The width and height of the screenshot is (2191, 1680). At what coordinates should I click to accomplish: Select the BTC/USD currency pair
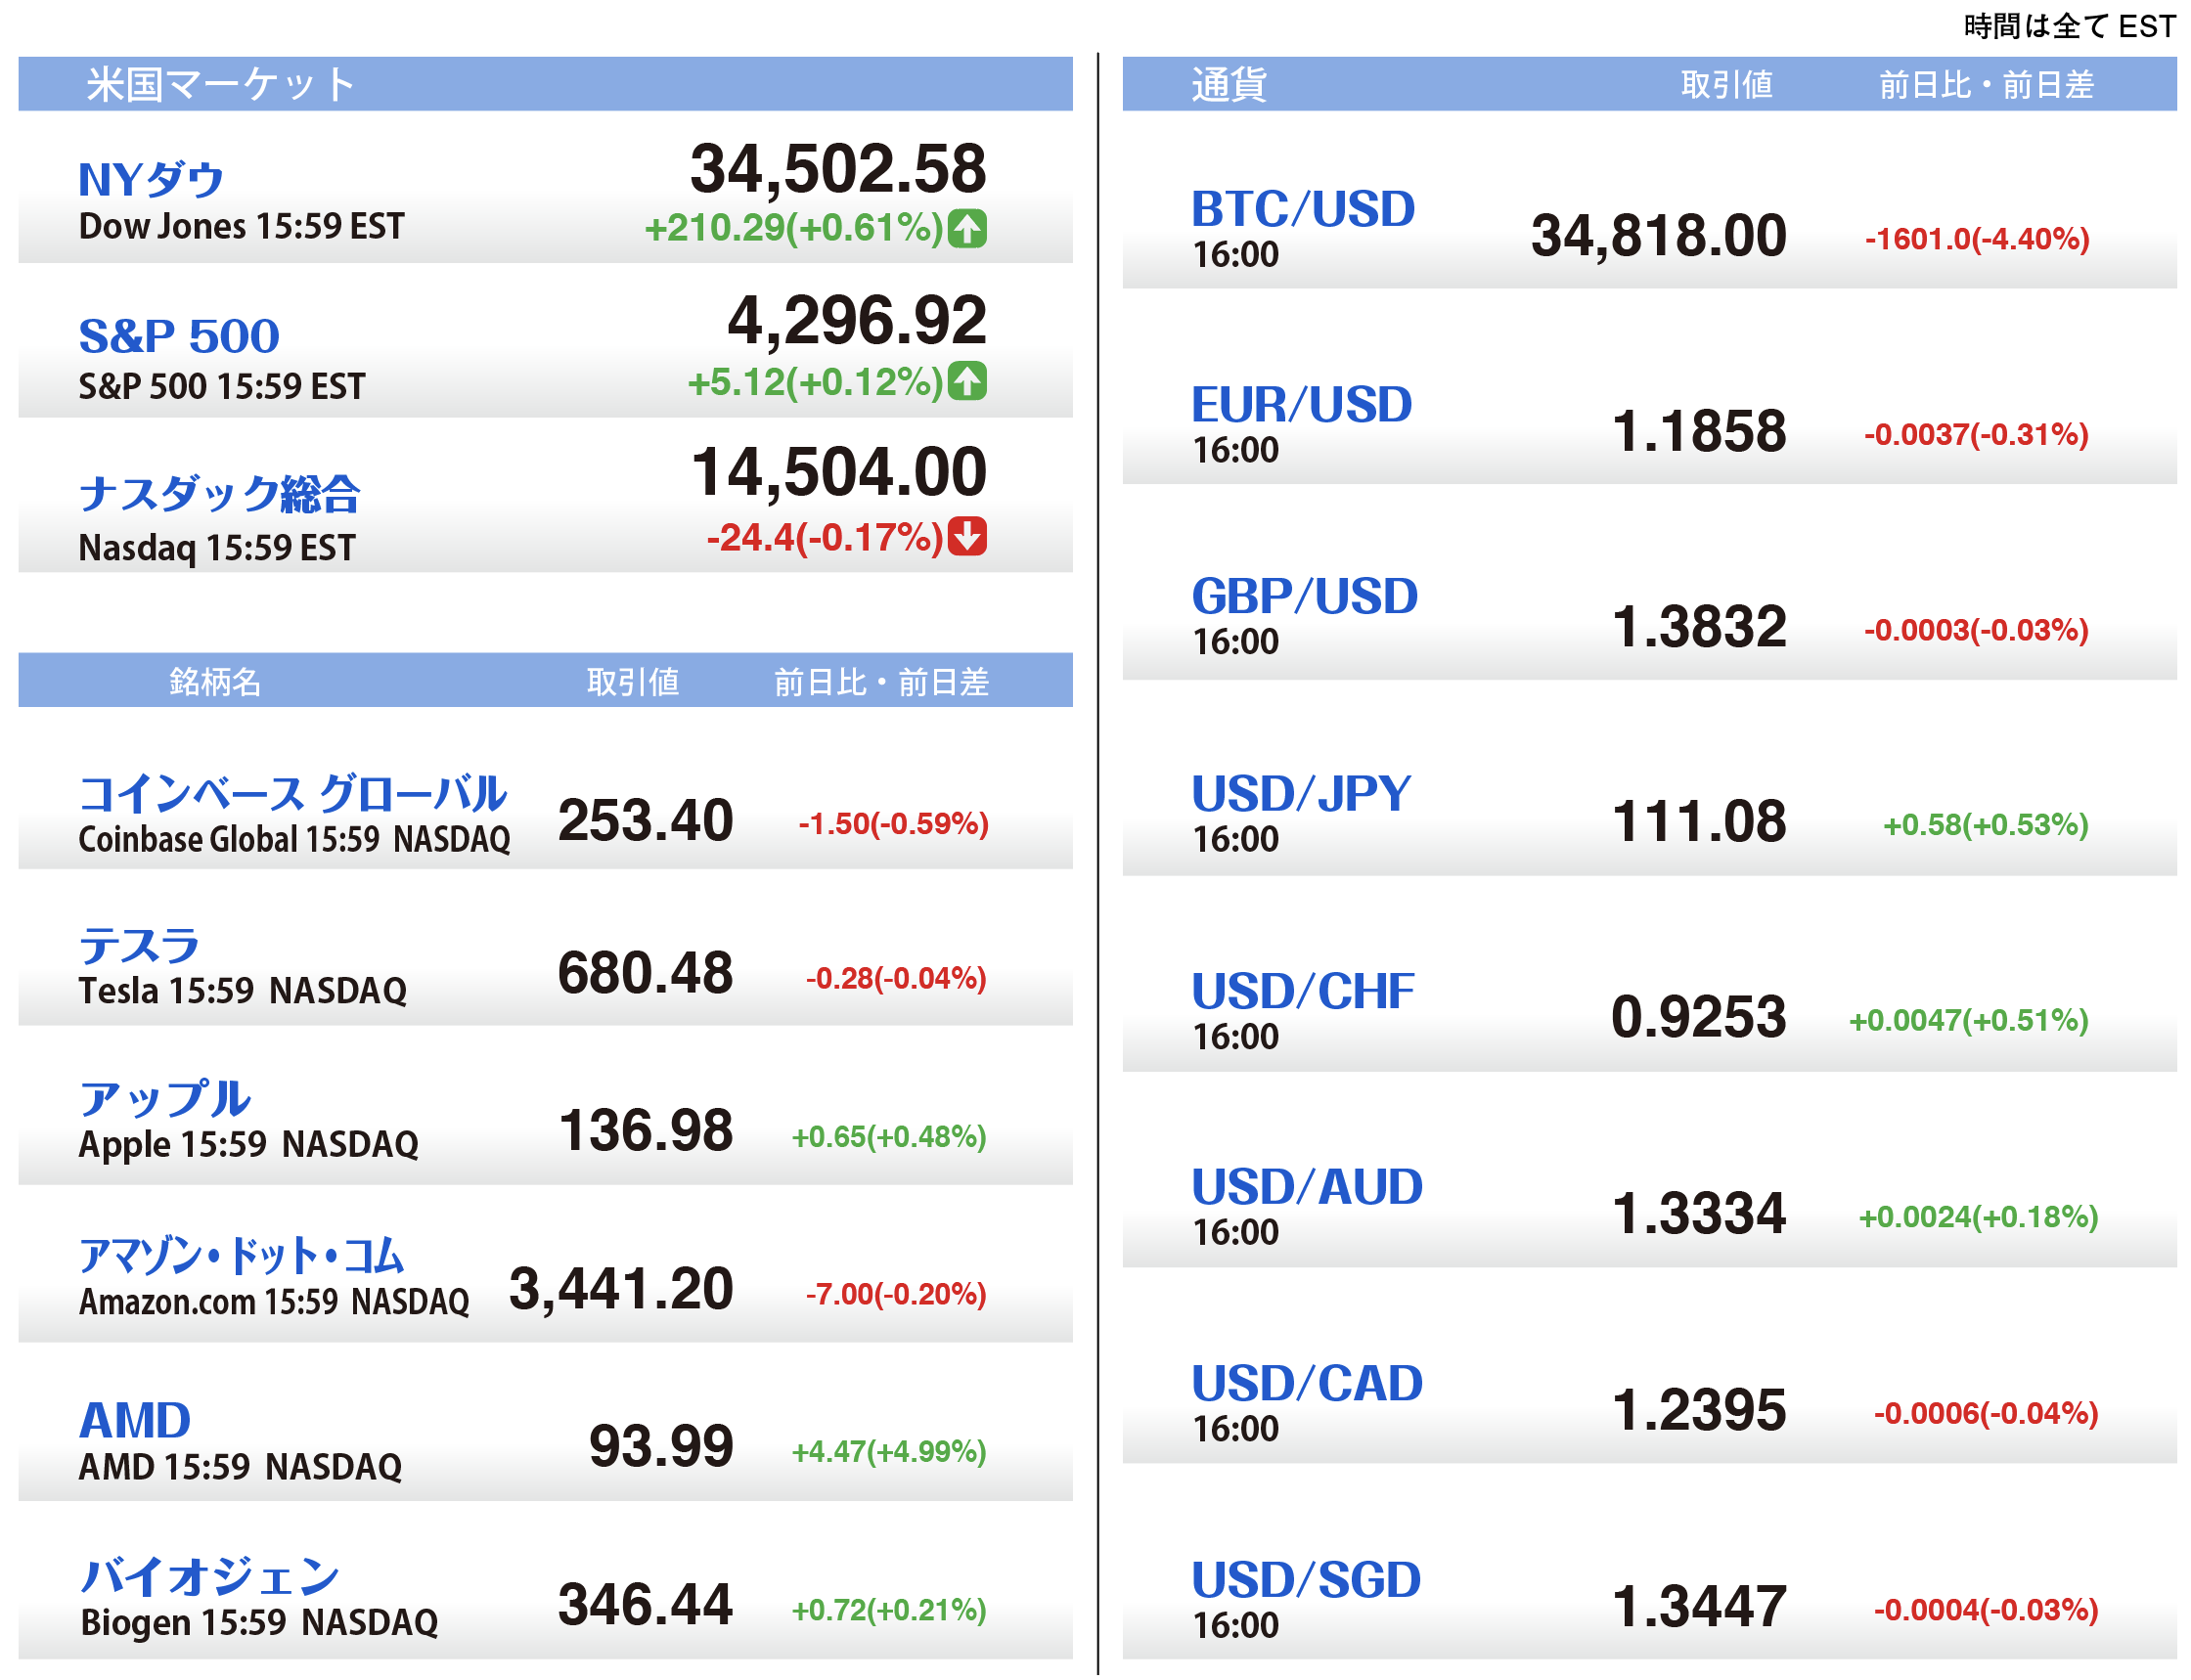coord(1302,210)
